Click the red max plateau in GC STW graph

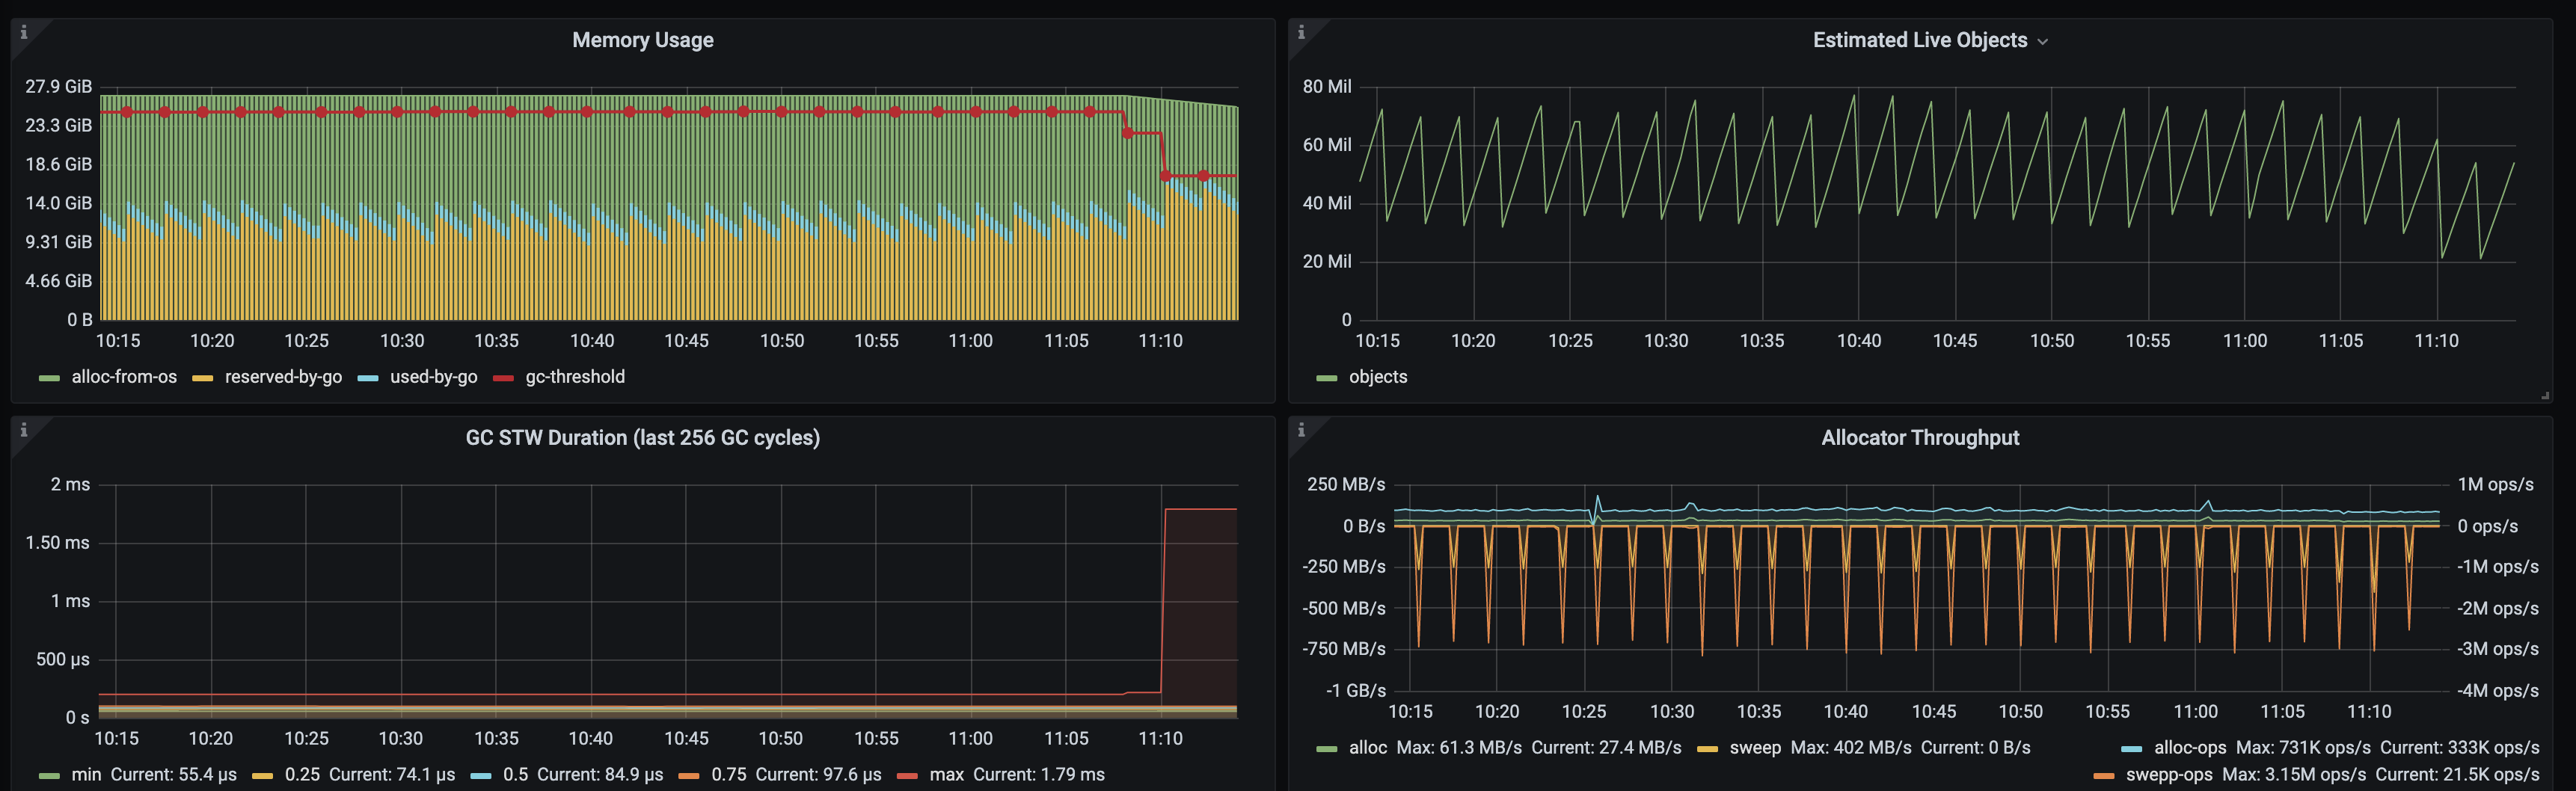point(1200,509)
